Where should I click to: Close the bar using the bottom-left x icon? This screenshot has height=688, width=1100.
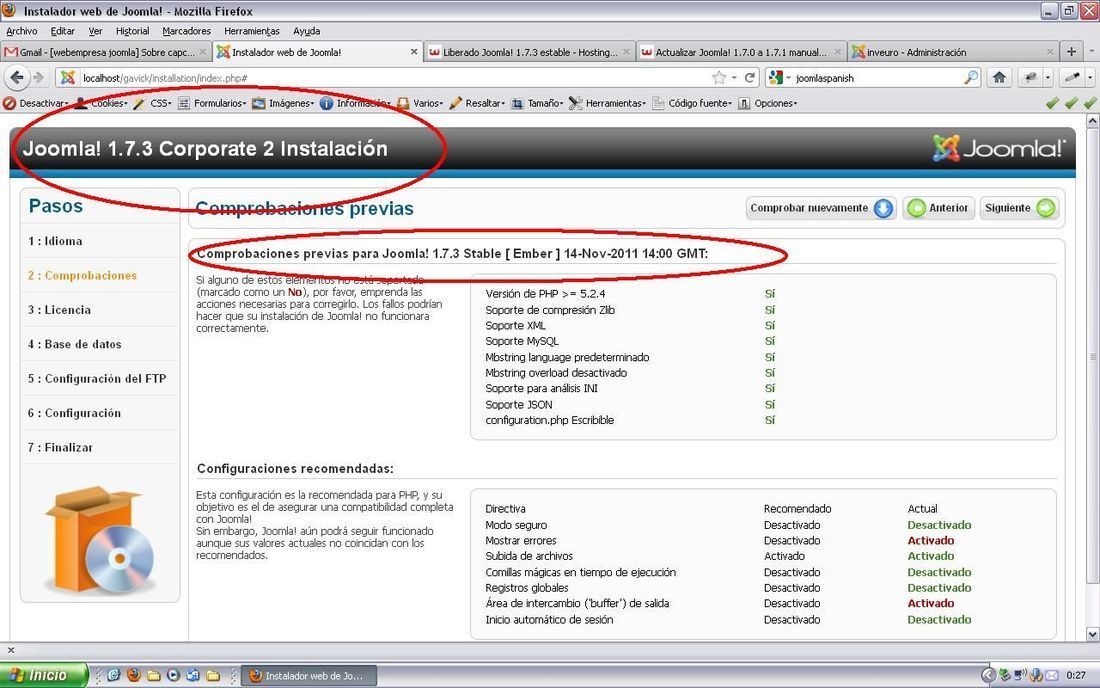[11, 650]
